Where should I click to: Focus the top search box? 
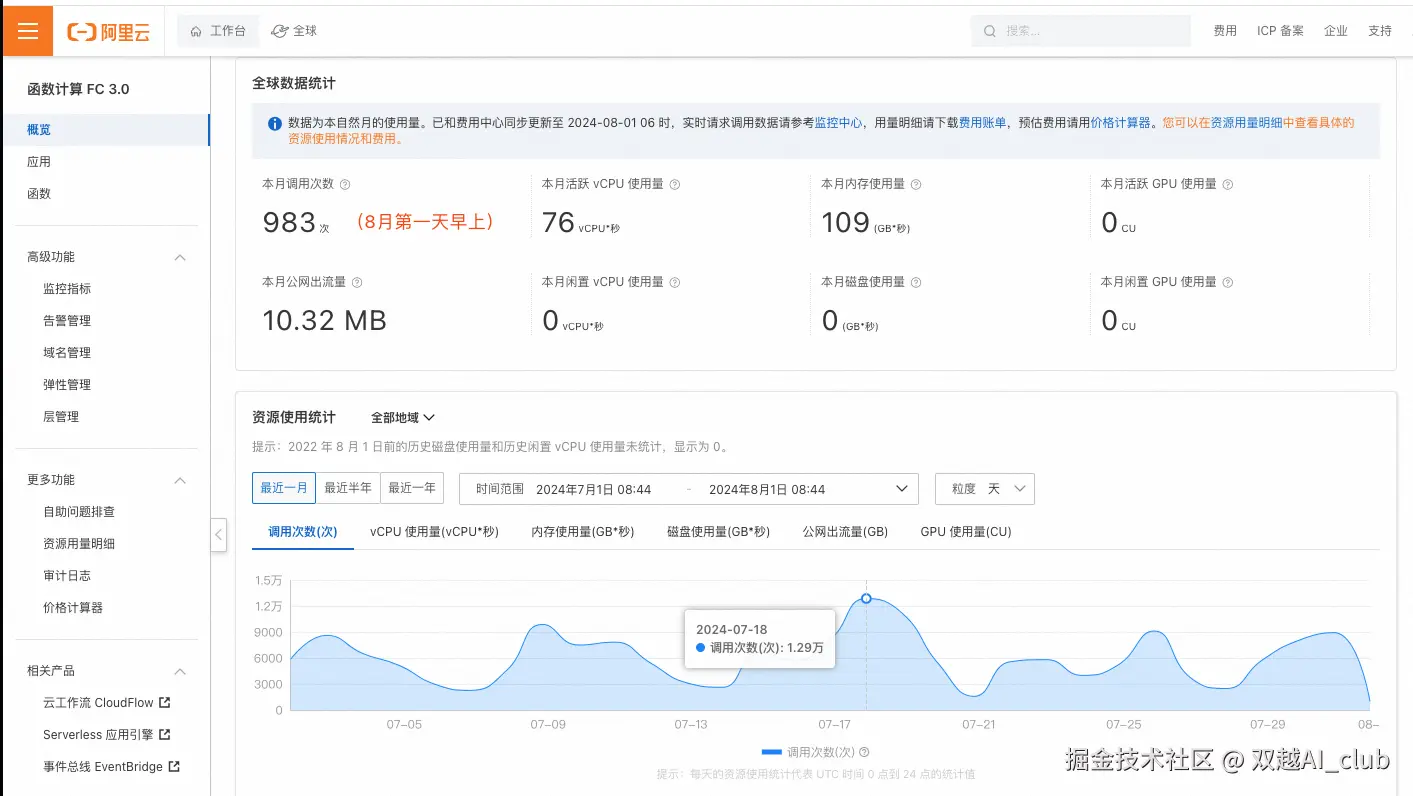click(1080, 31)
